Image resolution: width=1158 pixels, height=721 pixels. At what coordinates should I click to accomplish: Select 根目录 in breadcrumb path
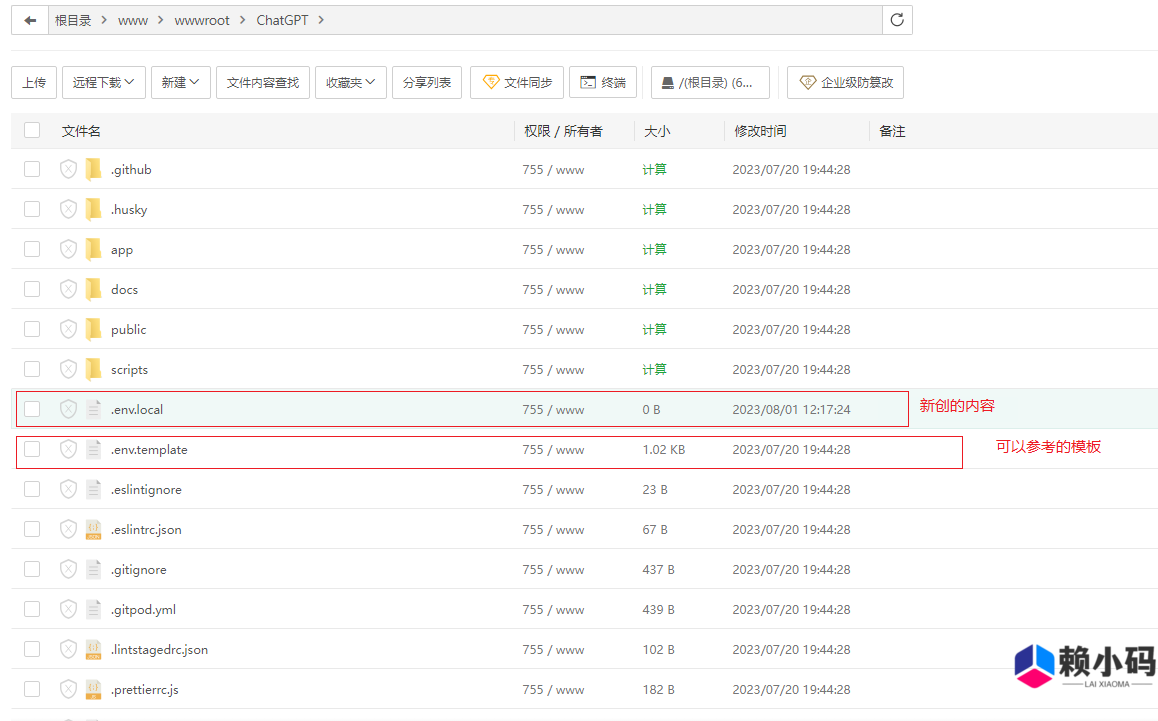tap(74, 19)
